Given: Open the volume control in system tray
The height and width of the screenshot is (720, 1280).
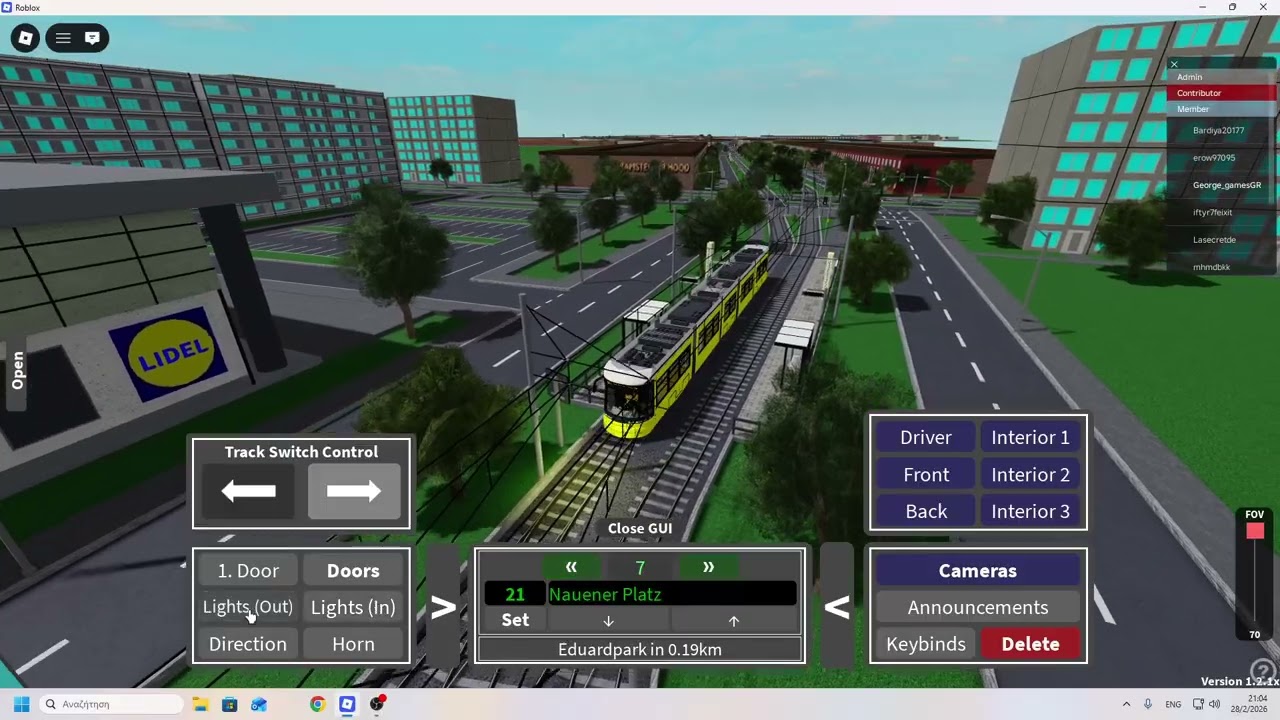Looking at the screenshot, I should [1214, 704].
